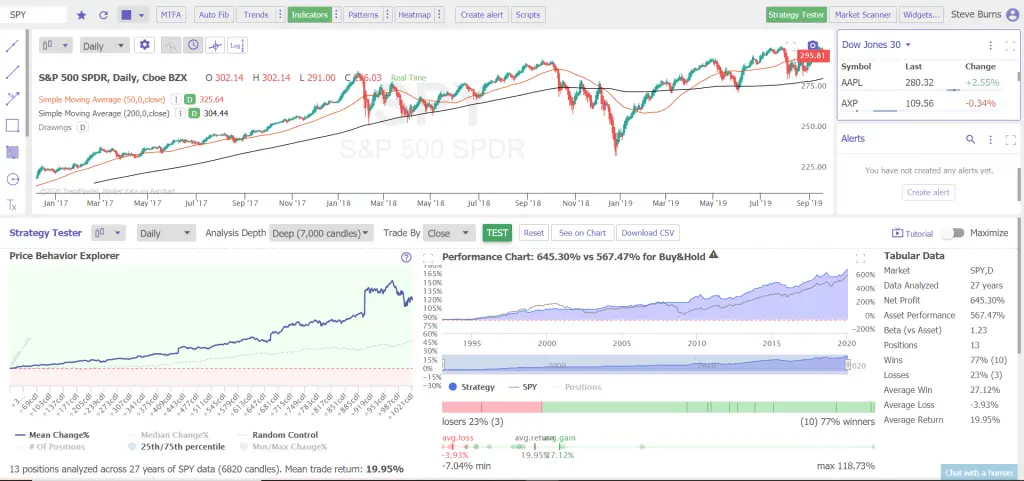Toggle the clock extended hours button
1024x481 pixels.
[x=193, y=45]
